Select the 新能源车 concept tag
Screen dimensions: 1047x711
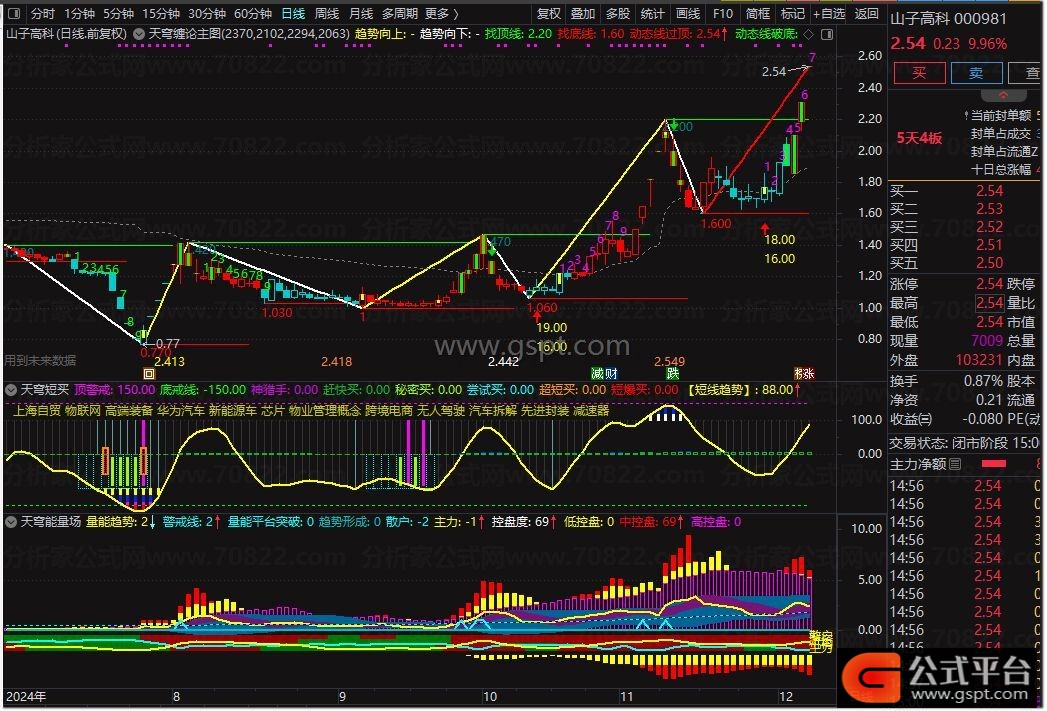[232, 411]
